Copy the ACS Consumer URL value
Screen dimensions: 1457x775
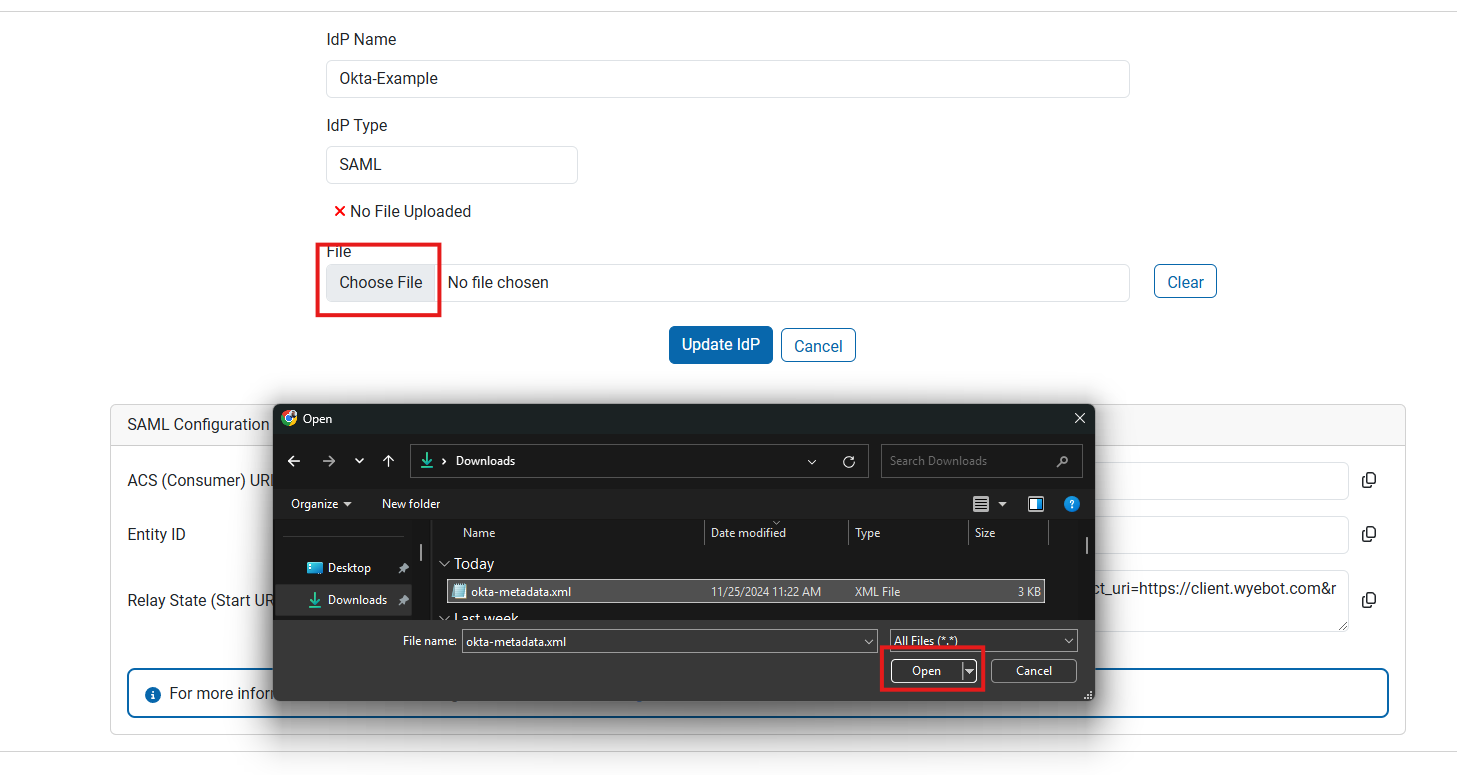coord(1369,480)
